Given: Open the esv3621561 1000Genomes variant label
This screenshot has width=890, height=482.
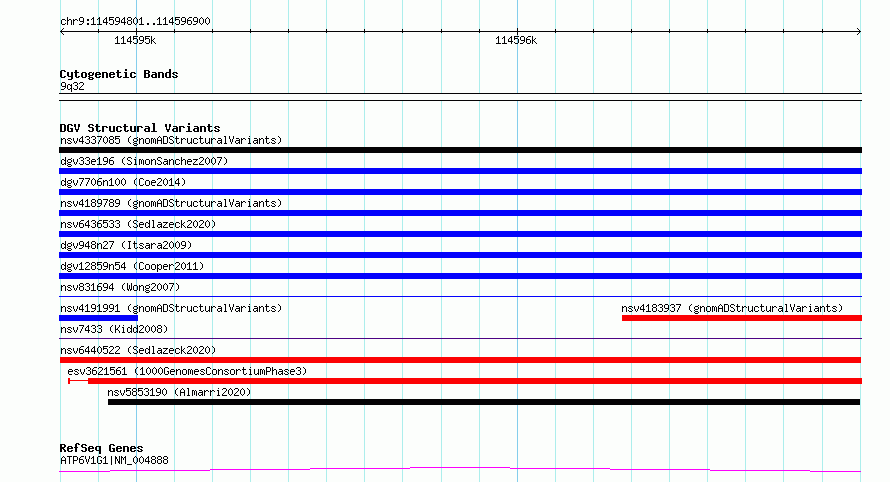Looking at the screenshot, I should point(187,371).
